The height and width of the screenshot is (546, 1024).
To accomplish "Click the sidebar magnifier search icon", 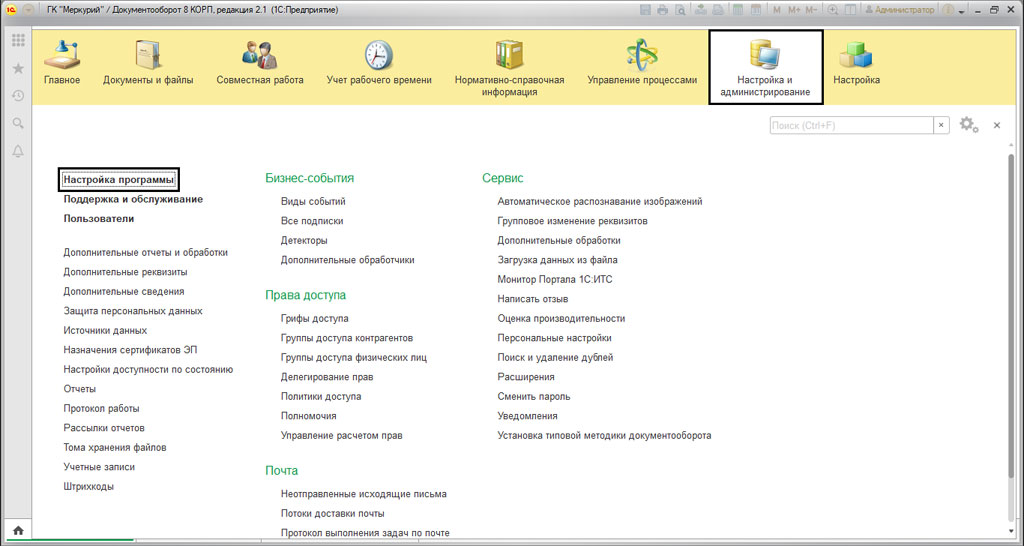I will click(18, 123).
